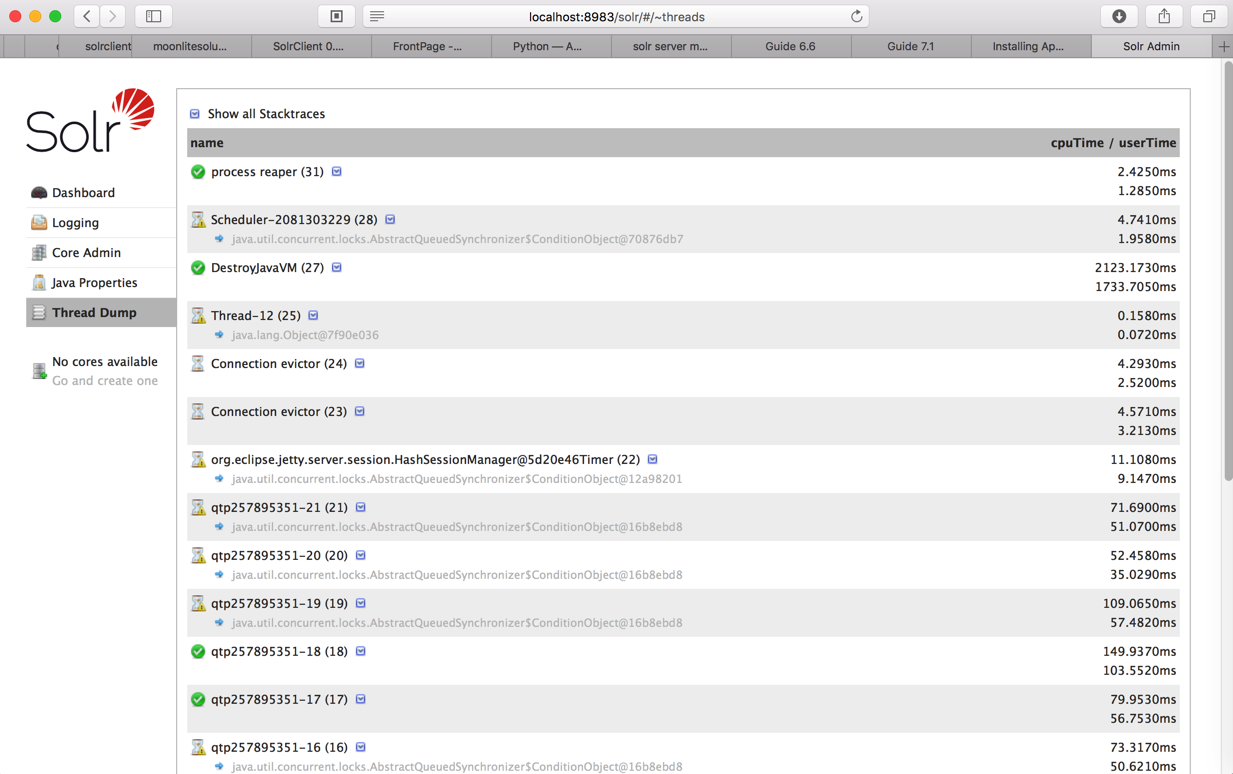Image resolution: width=1233 pixels, height=774 pixels.
Task: Show Safari downloads
Action: click(1119, 16)
